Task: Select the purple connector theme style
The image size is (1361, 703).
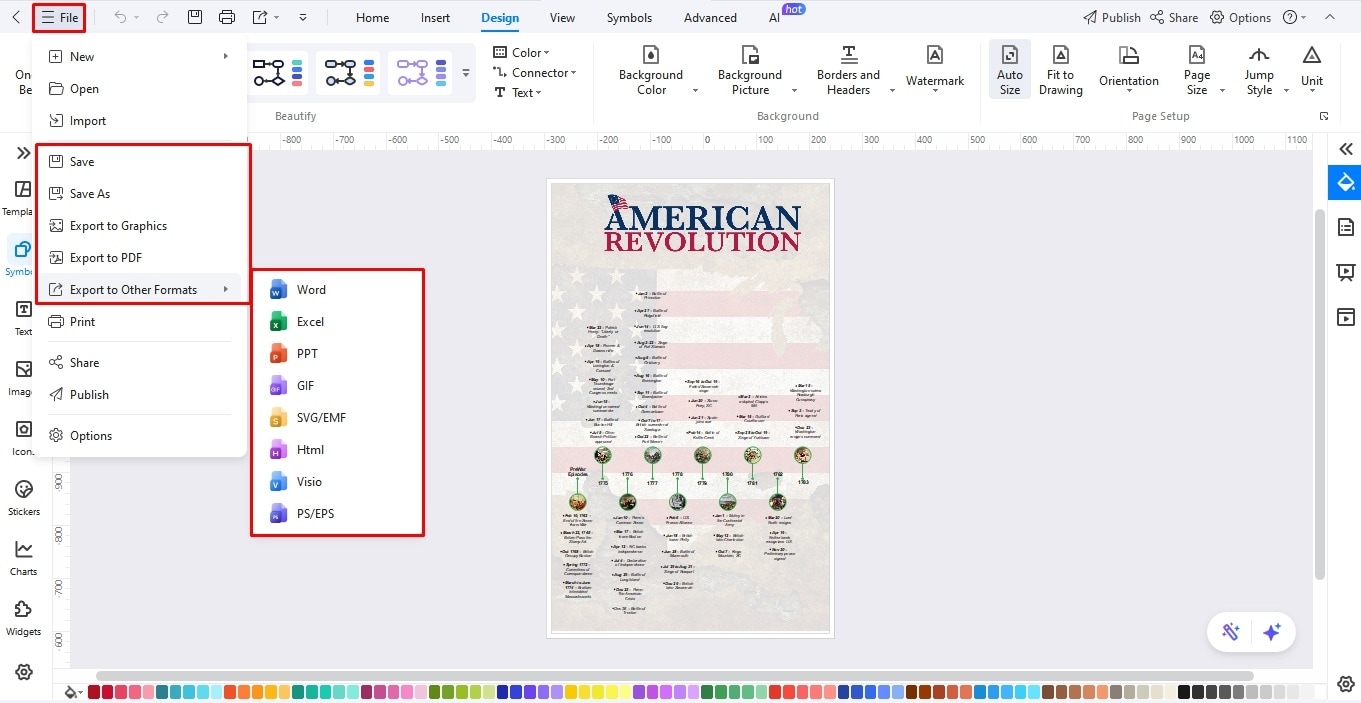Action: coord(420,72)
